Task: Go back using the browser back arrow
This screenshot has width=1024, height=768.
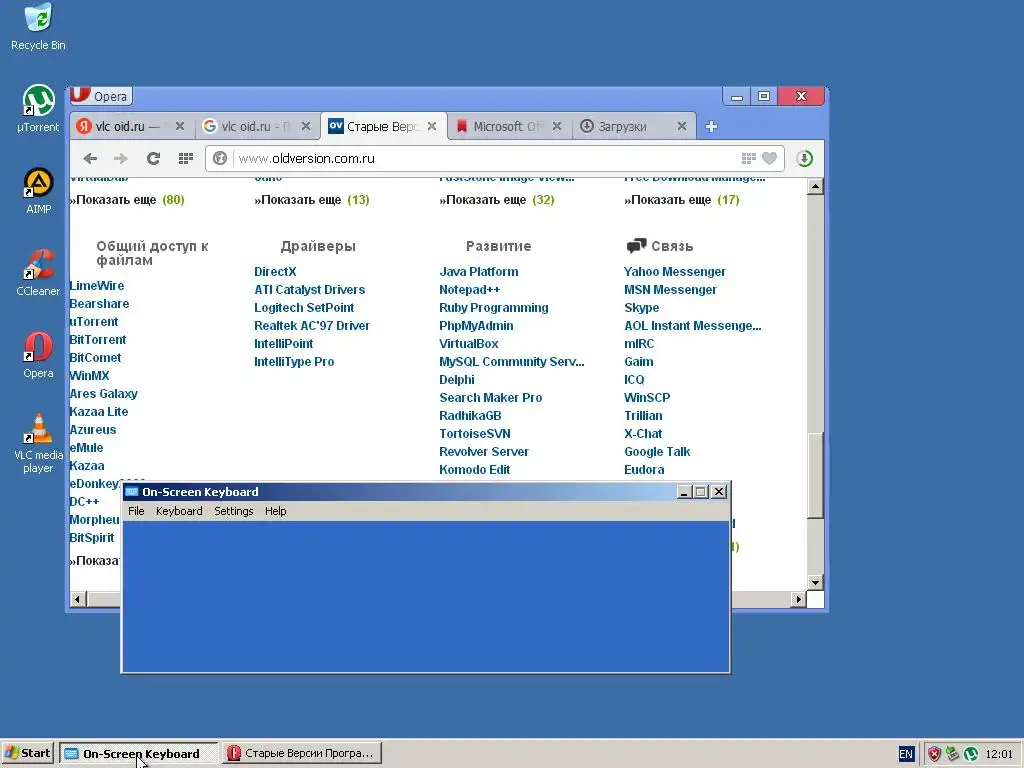Action: click(x=90, y=159)
